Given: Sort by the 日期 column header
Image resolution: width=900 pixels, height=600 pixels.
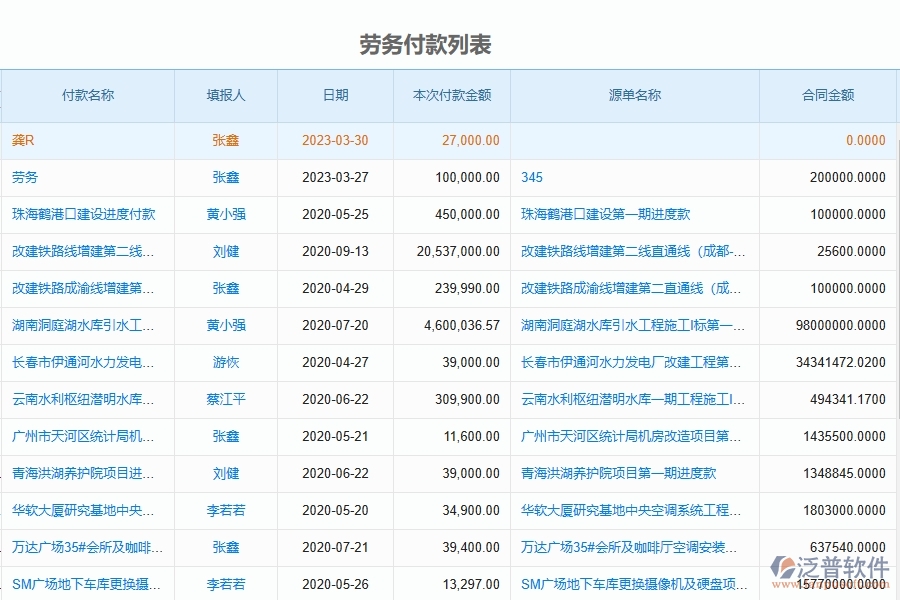Looking at the screenshot, I should [x=335, y=95].
